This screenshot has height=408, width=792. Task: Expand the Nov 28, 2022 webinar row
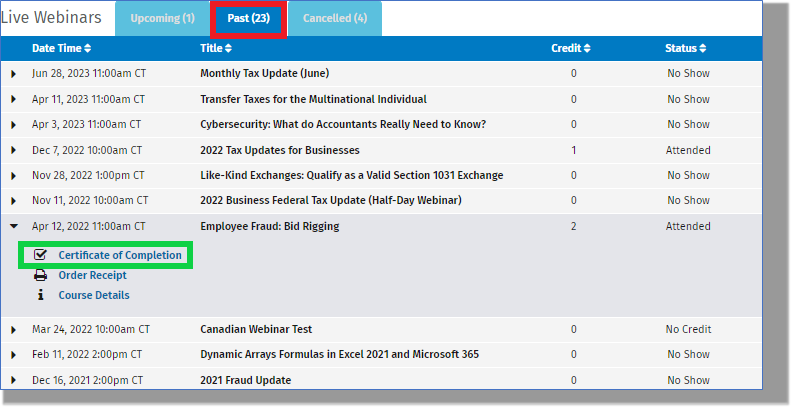pyautogui.click(x=14, y=176)
